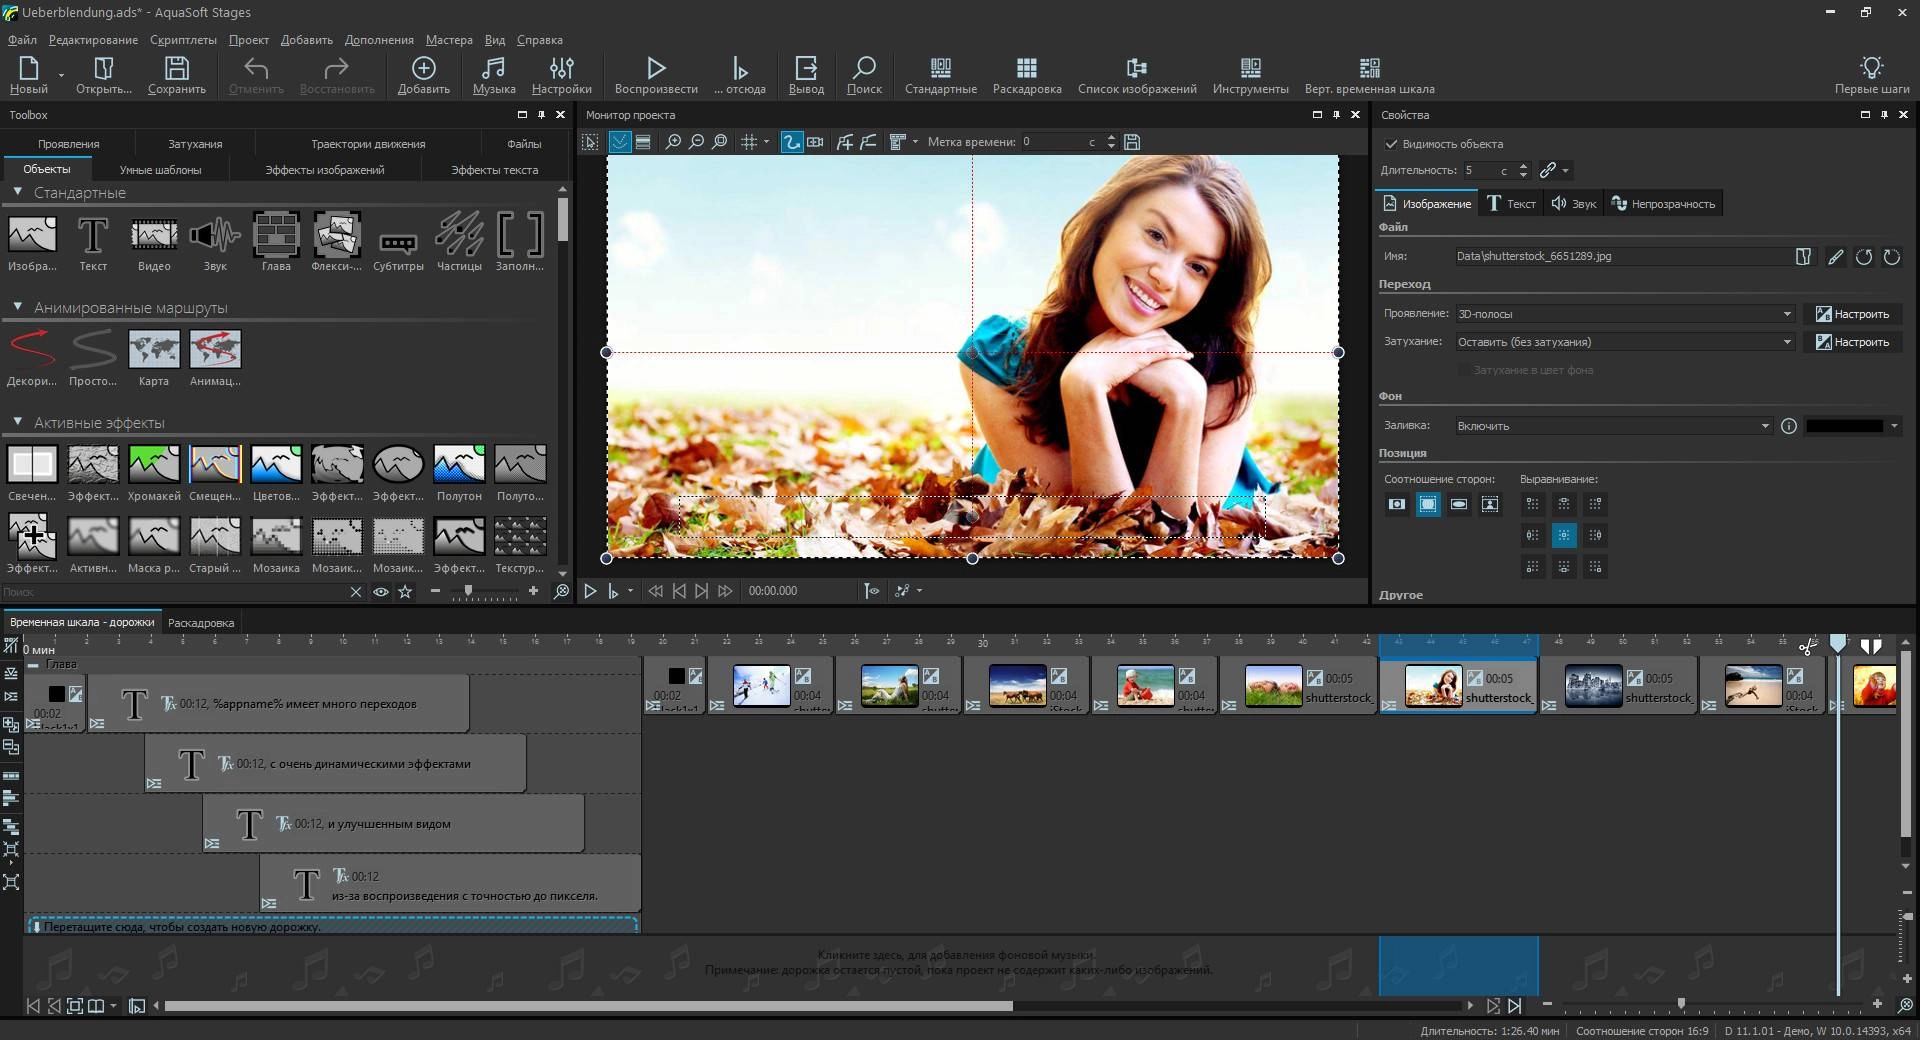
Task: Switch to Затухания tab in Toolbox
Action: [x=195, y=144]
